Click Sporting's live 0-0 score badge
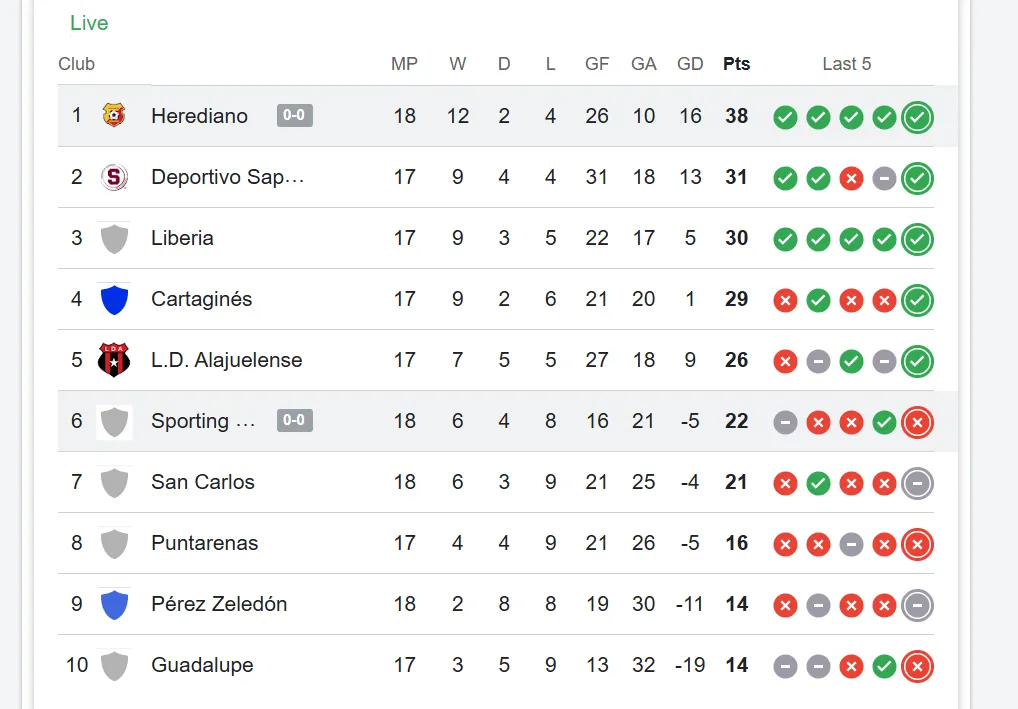 click(x=295, y=421)
